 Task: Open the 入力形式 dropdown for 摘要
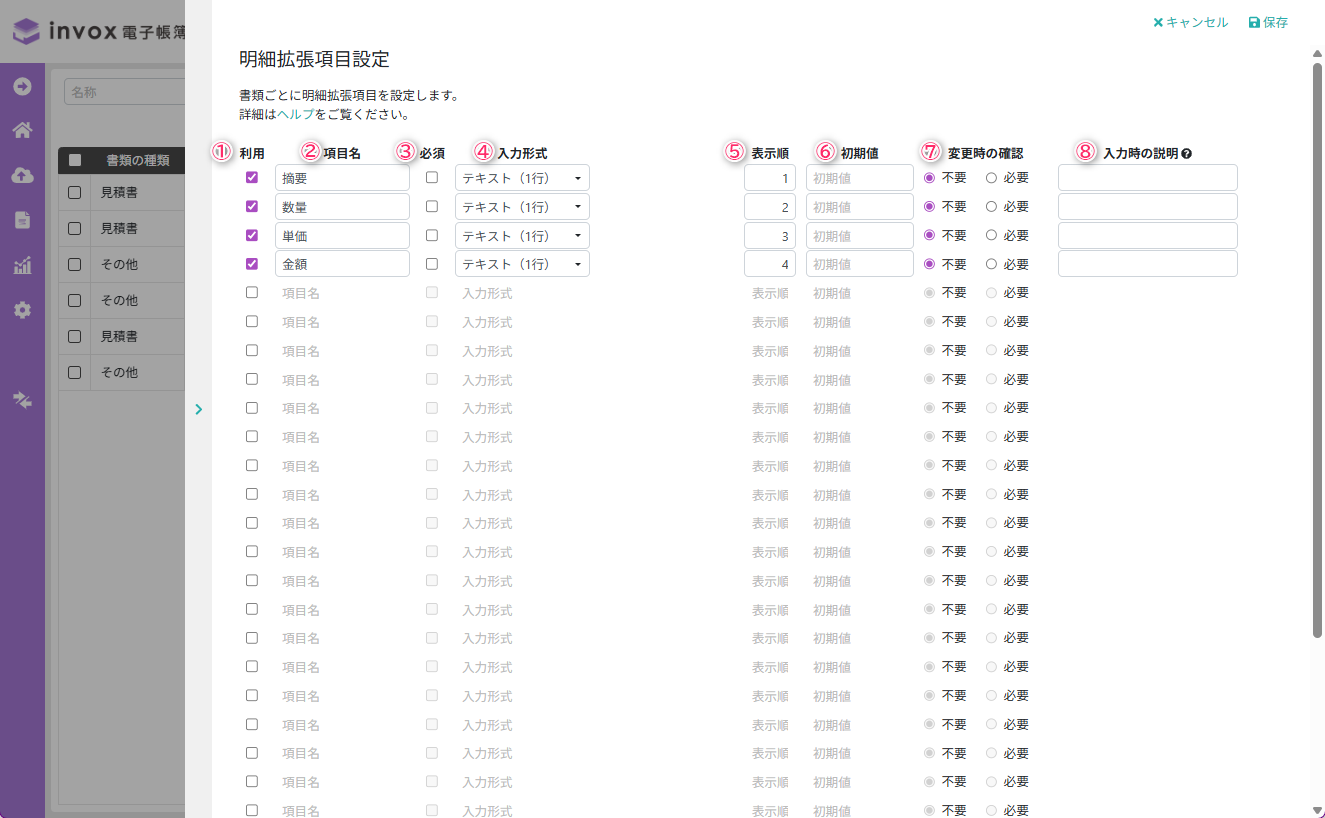(522, 178)
